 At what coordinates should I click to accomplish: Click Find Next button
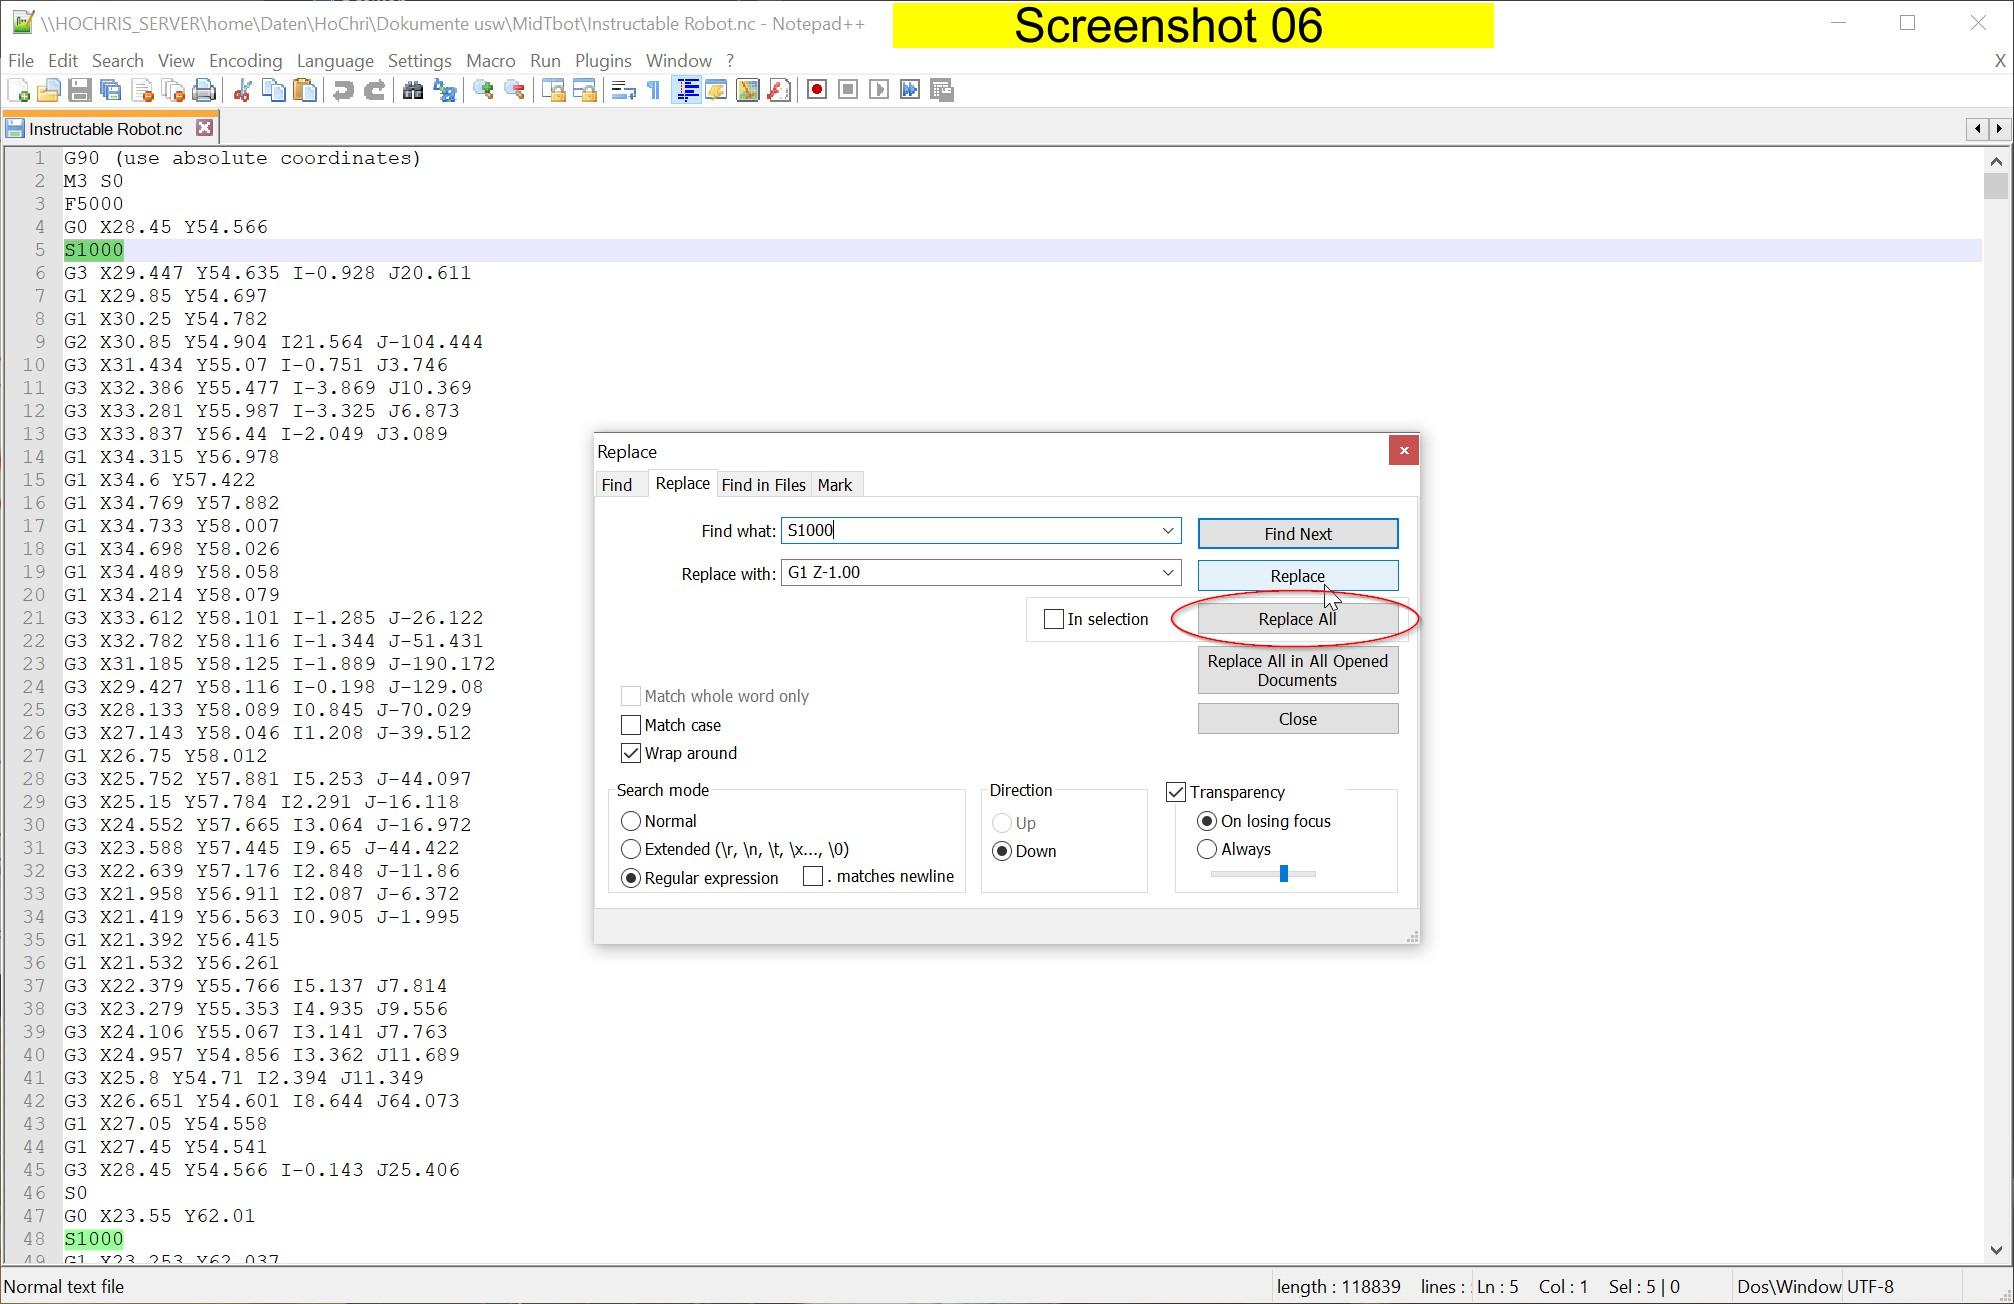[1298, 532]
